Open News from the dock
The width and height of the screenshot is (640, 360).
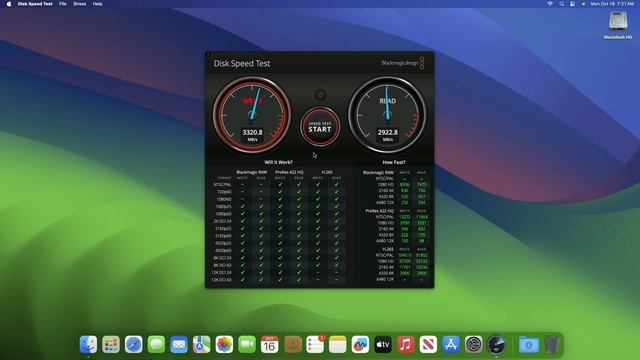[428, 344]
